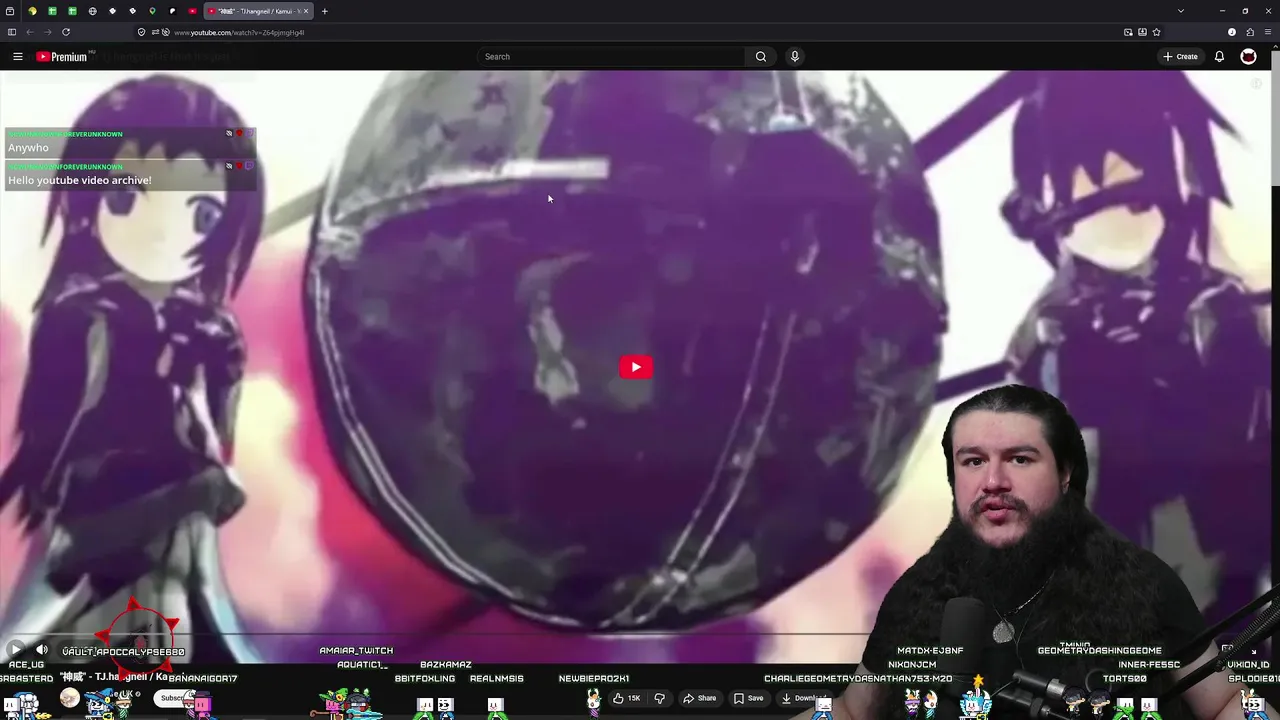Click the small play button in player controls
This screenshot has width=1280, height=720.
point(16,650)
